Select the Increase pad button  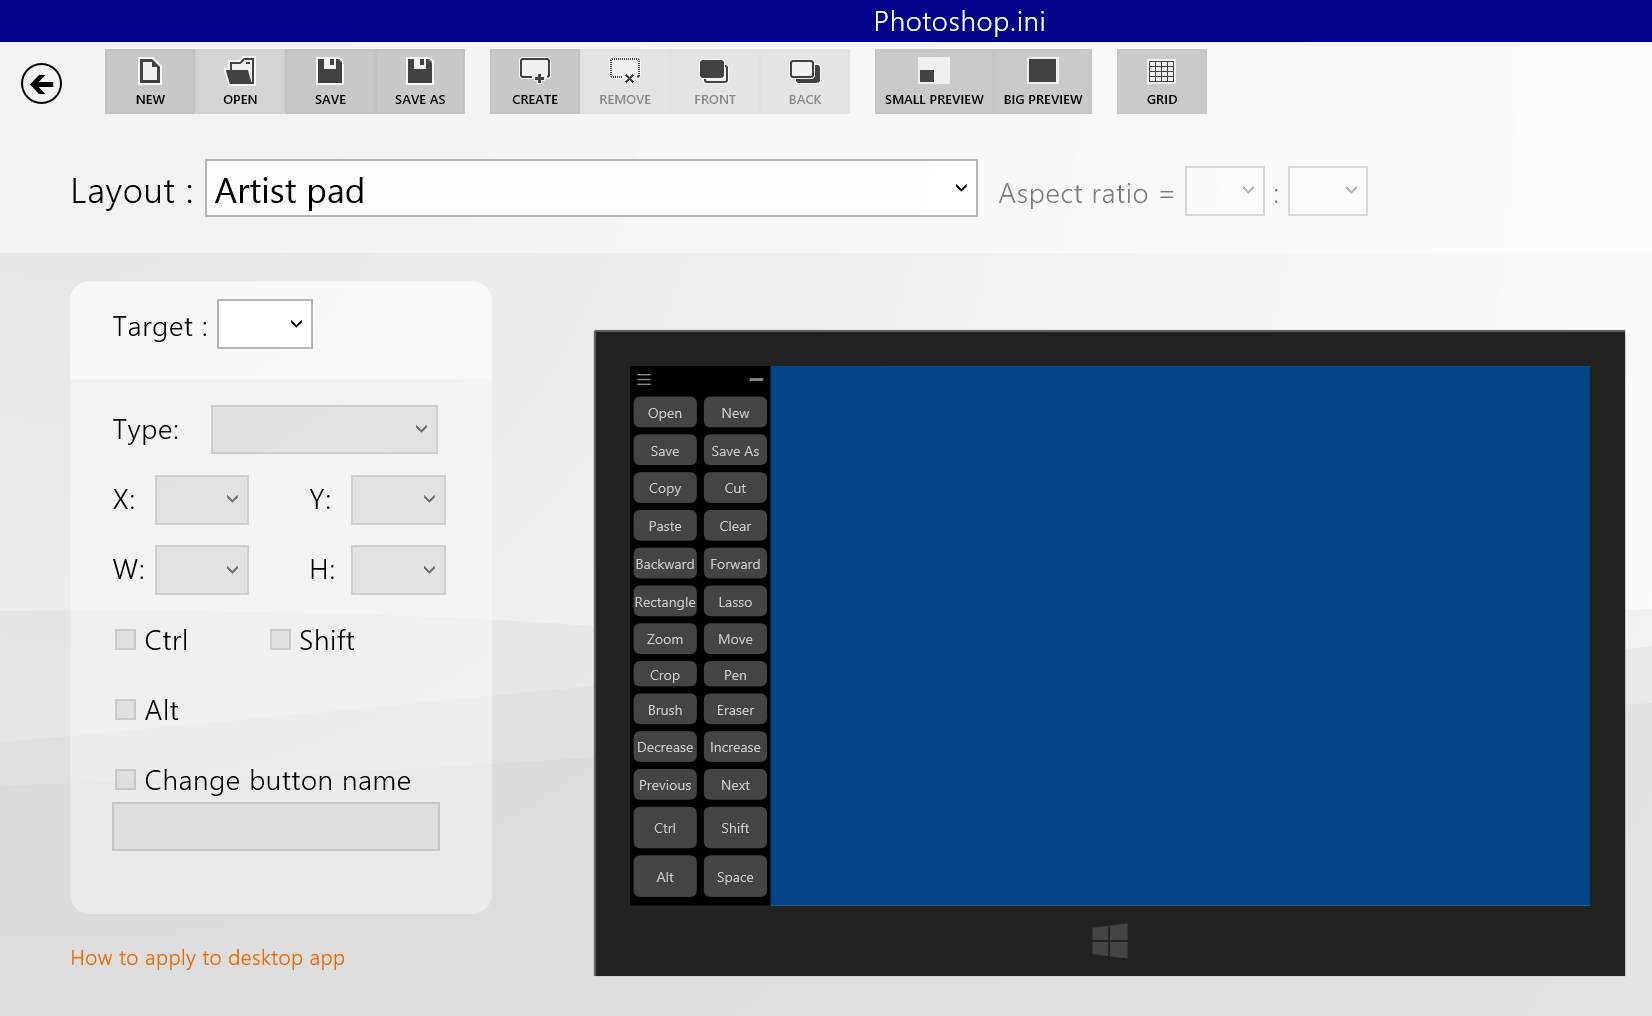click(735, 747)
